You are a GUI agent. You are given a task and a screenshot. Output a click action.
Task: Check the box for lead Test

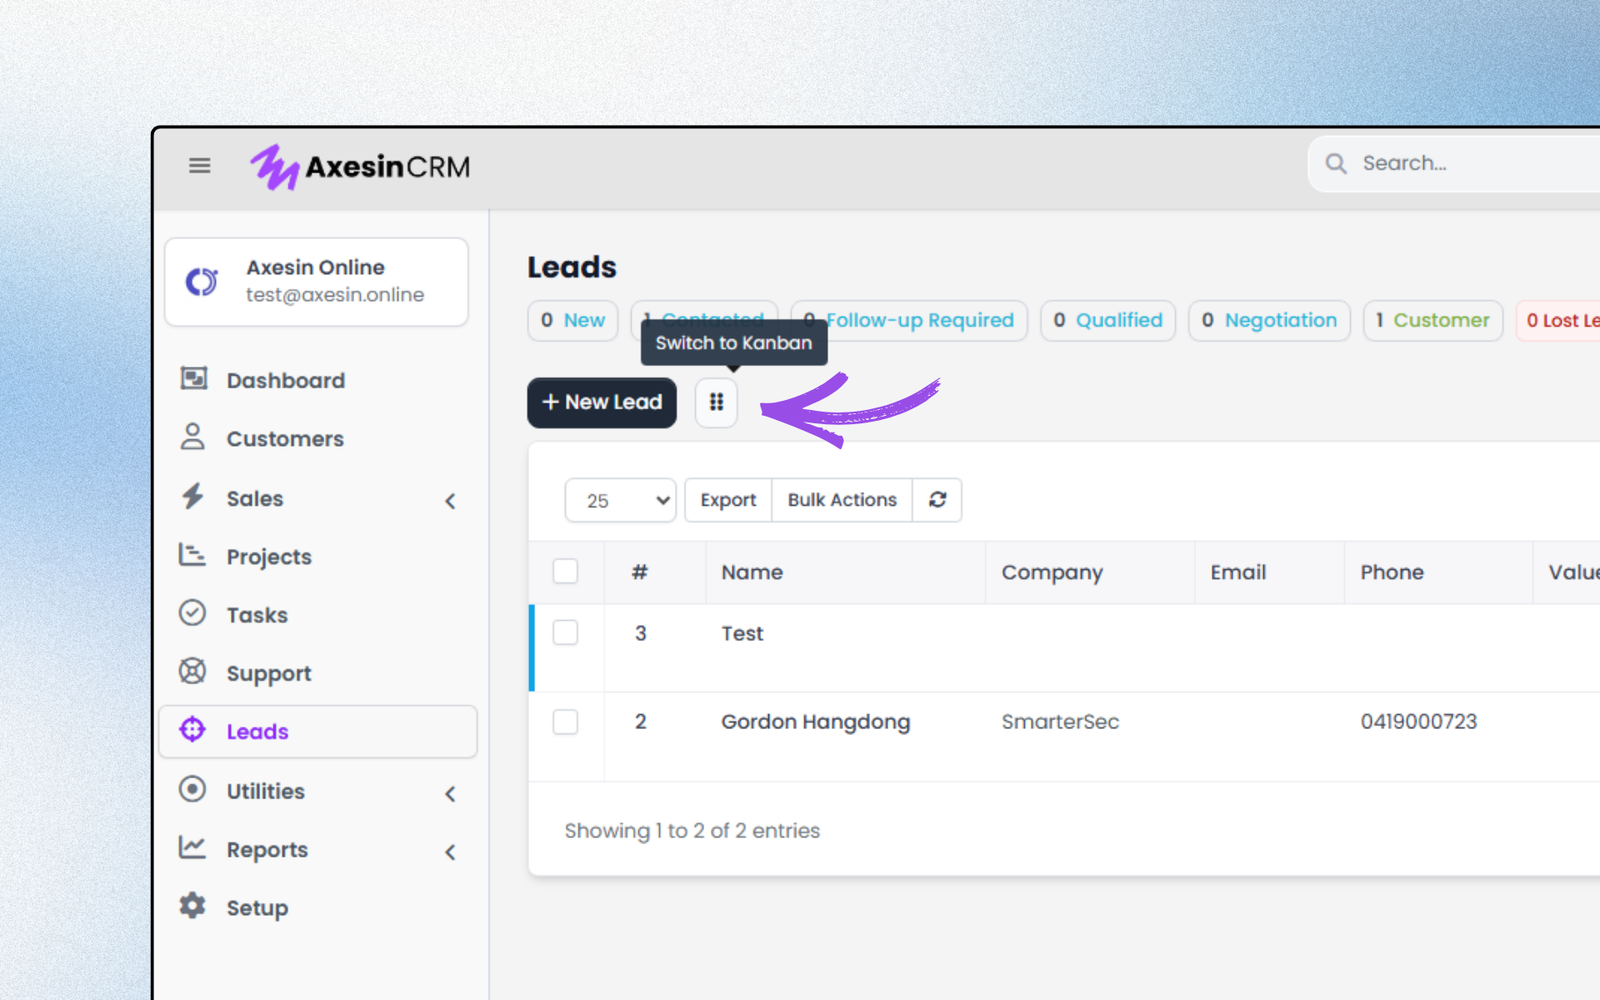565,633
